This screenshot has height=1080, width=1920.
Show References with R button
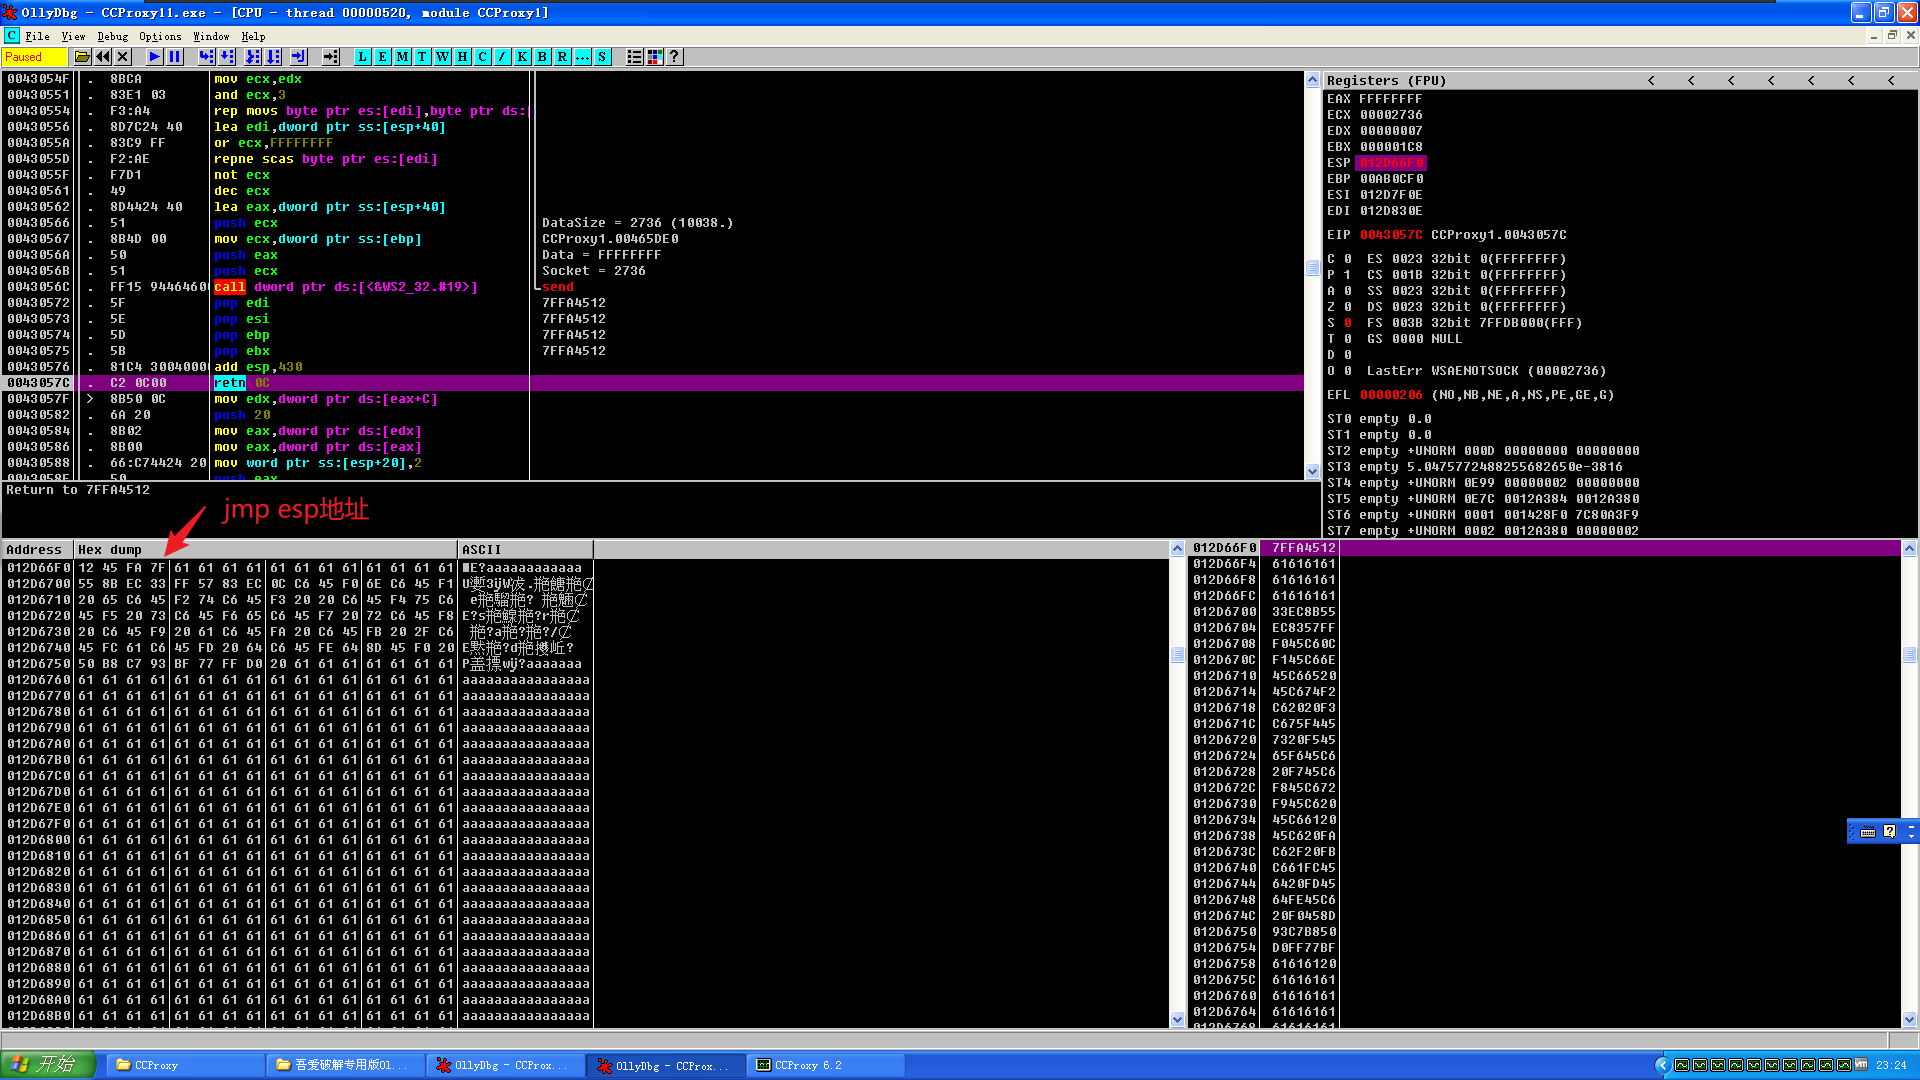click(562, 57)
